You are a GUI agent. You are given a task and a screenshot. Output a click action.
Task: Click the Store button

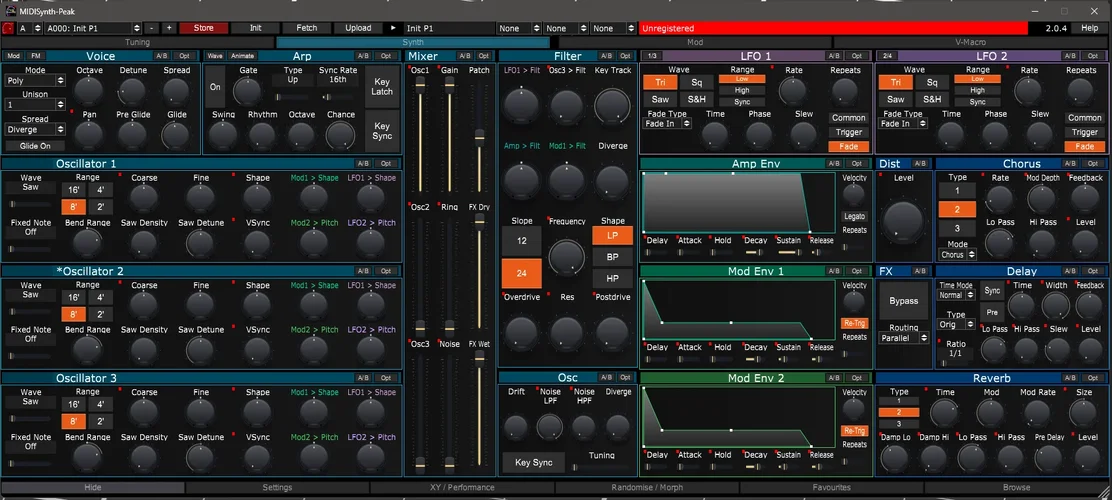click(x=203, y=28)
